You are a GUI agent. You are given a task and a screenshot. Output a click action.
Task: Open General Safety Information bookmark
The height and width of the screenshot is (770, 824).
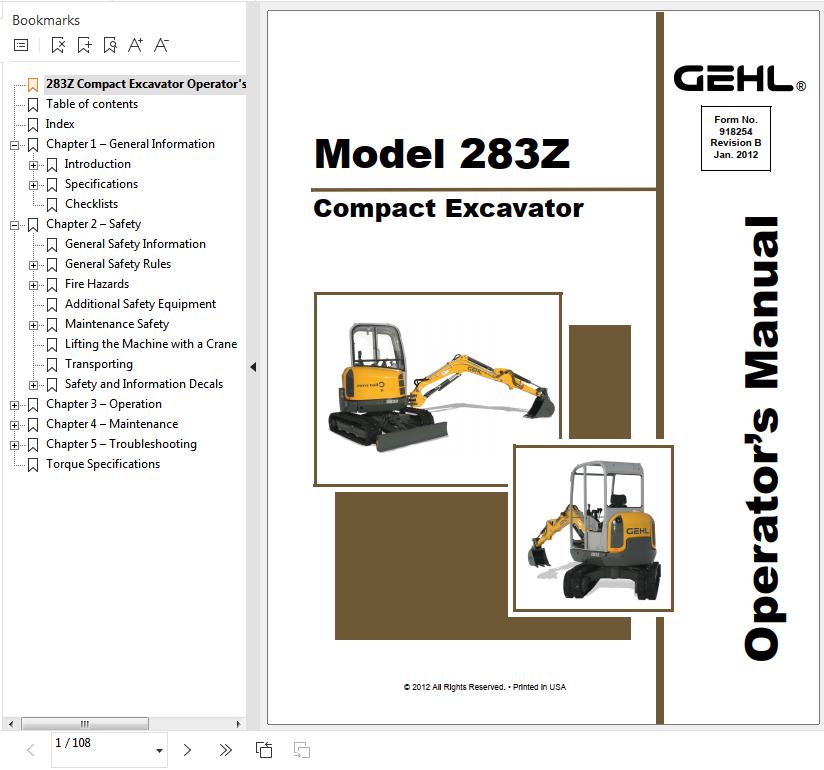pyautogui.click(x=135, y=244)
